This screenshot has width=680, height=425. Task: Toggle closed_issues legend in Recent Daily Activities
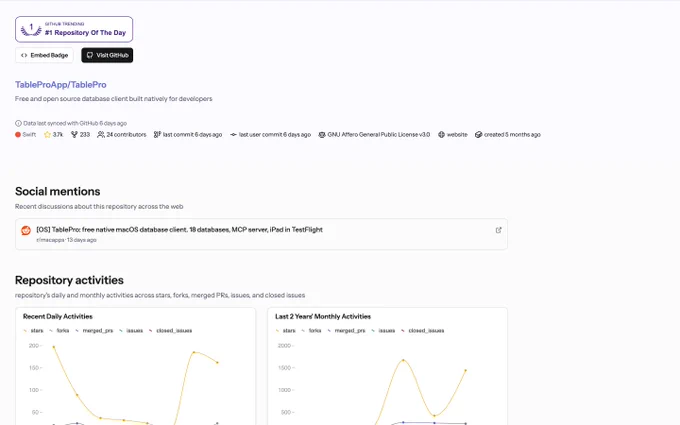[170, 330]
